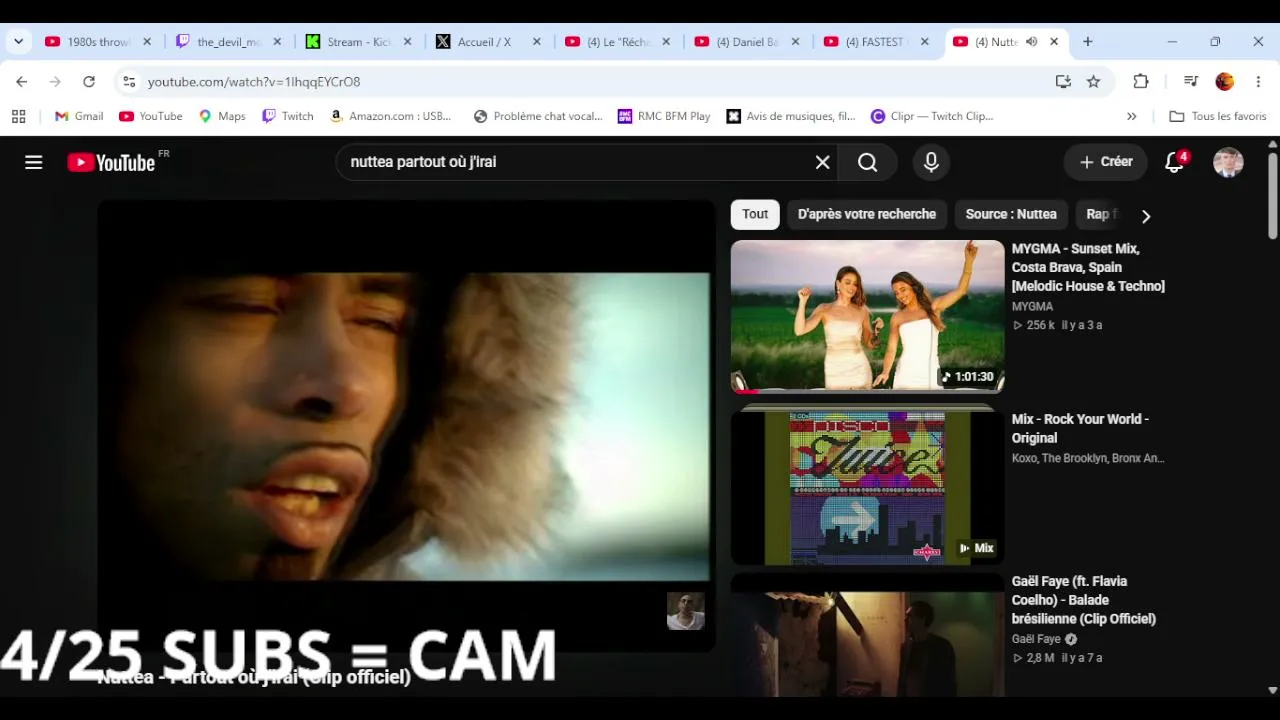Open the Maps bookmark
The image size is (1280, 720).
pyautogui.click(x=222, y=116)
